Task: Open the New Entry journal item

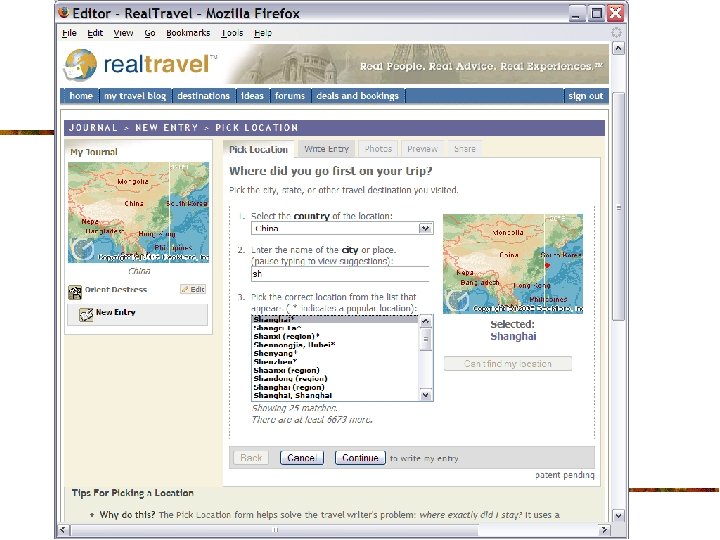Action: coord(137,315)
